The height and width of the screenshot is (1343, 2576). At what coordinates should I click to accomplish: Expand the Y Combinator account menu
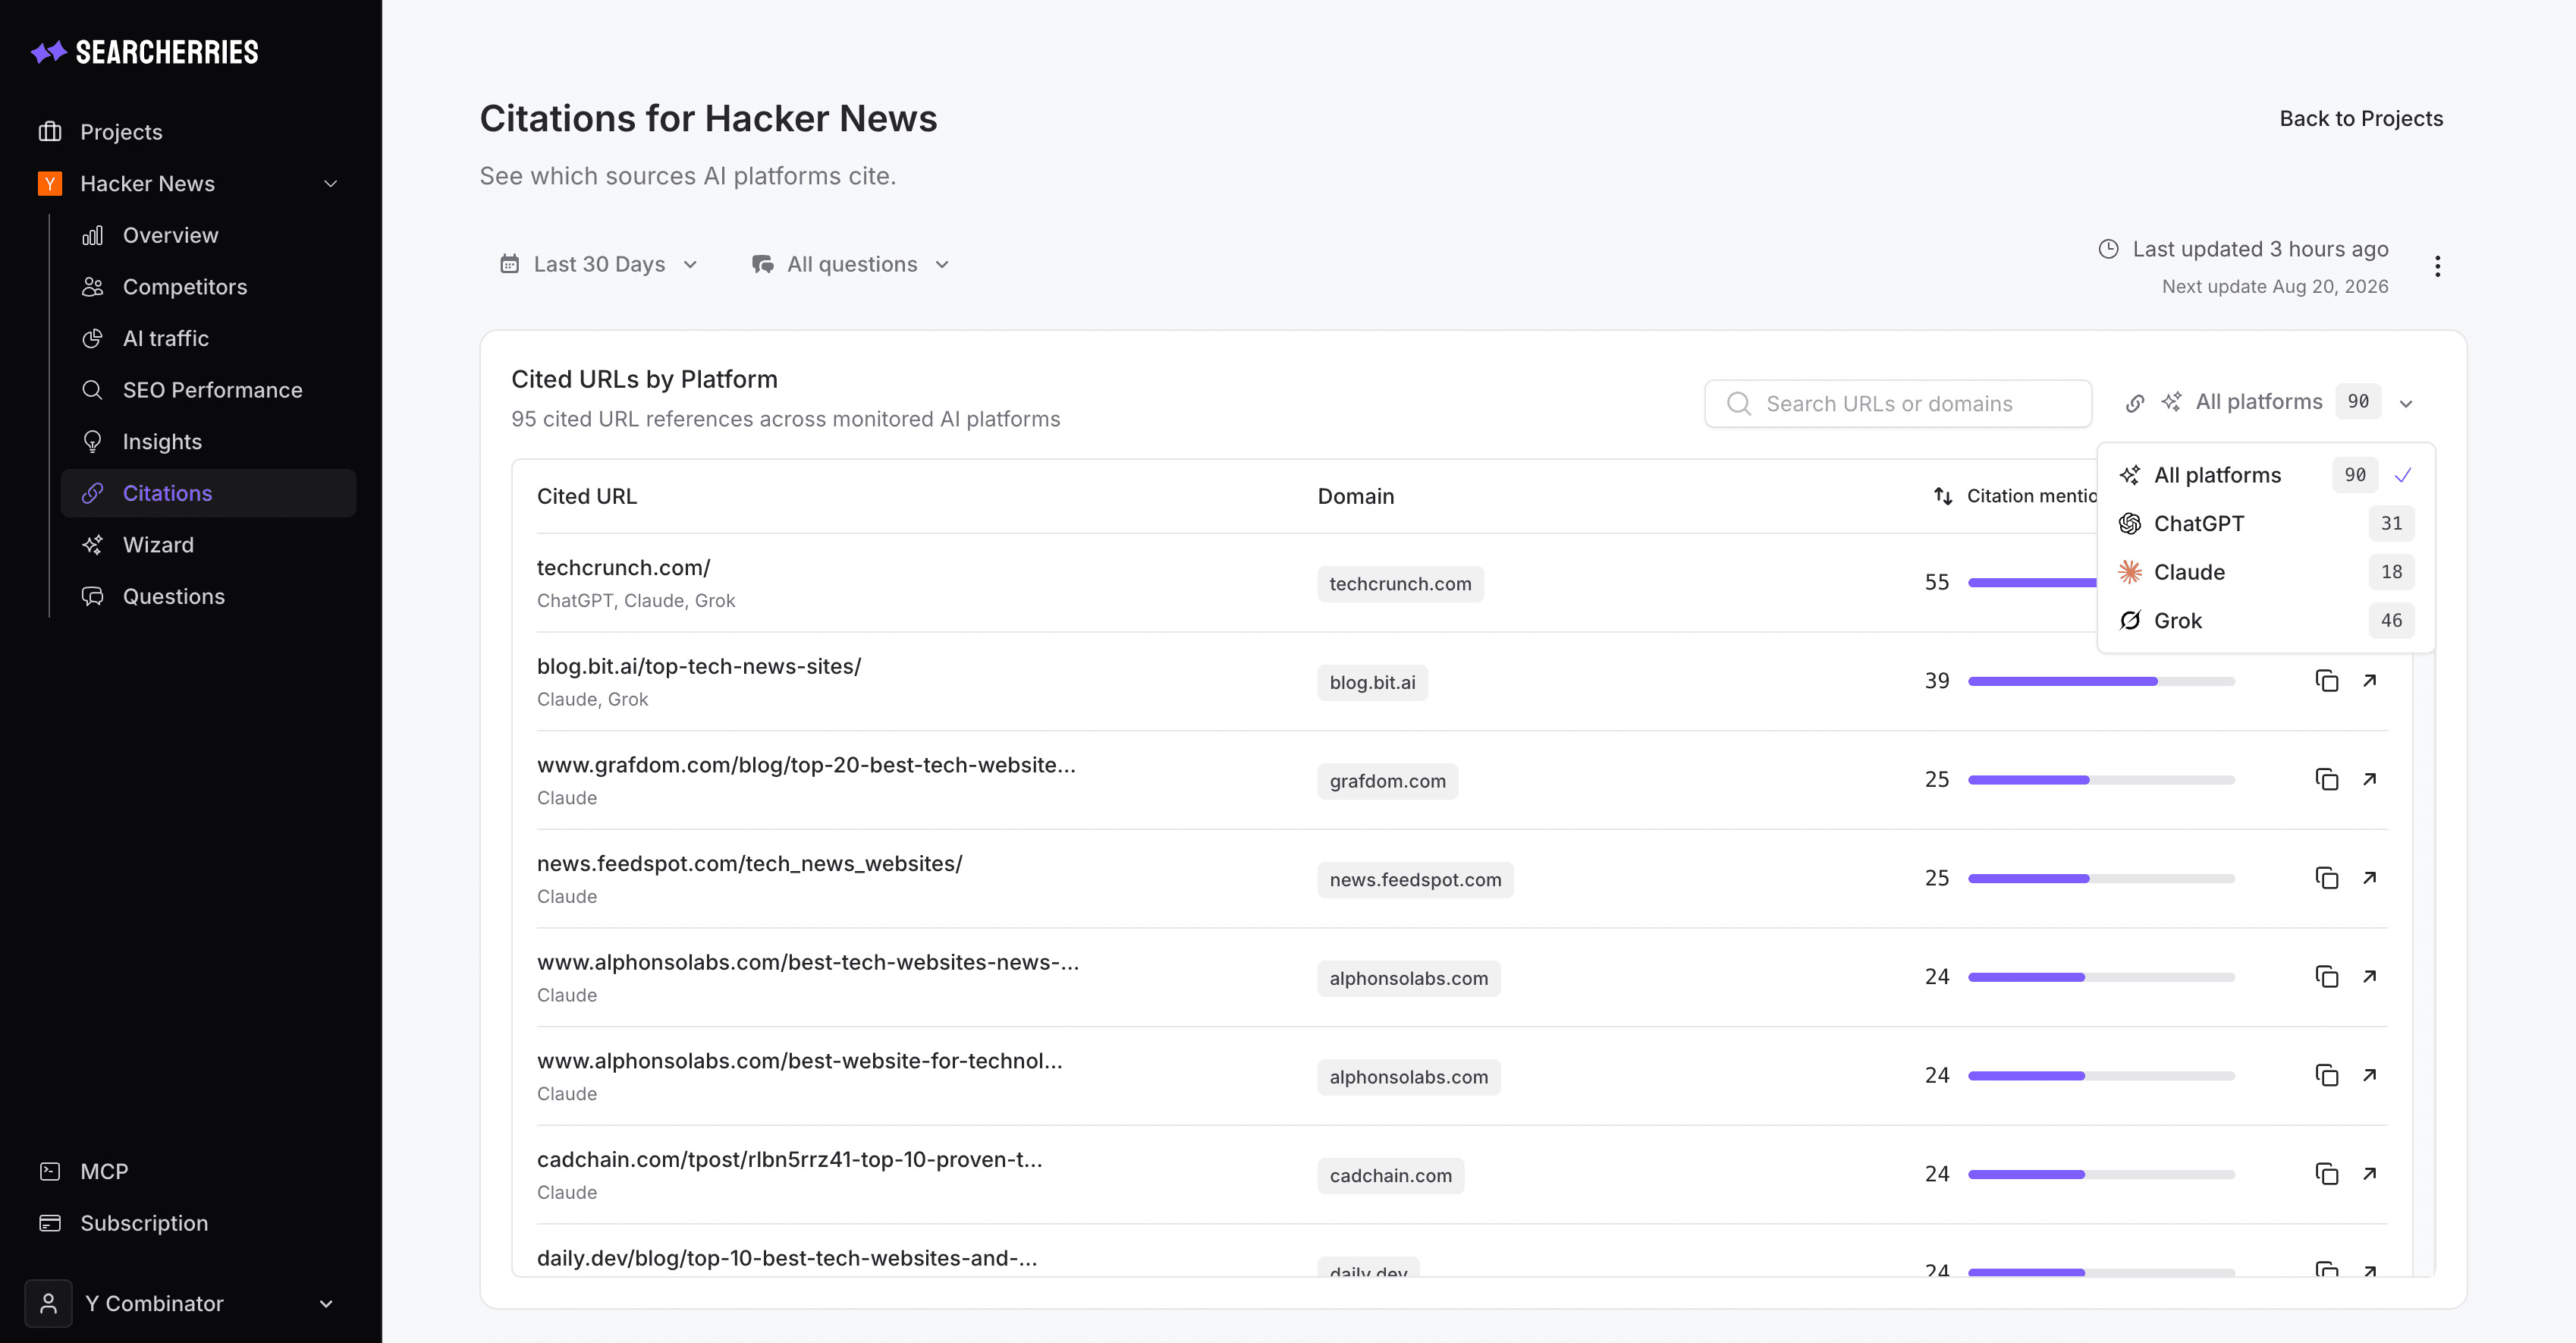click(x=326, y=1304)
